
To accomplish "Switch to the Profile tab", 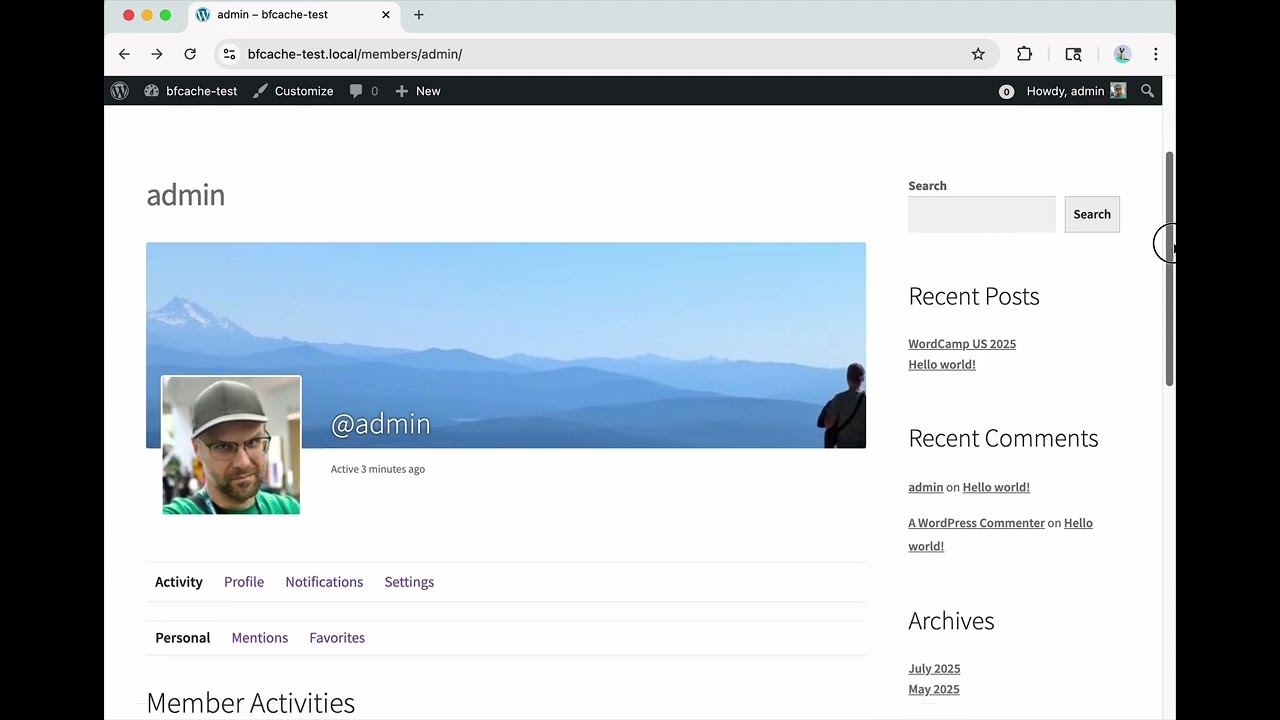I will [x=244, y=581].
